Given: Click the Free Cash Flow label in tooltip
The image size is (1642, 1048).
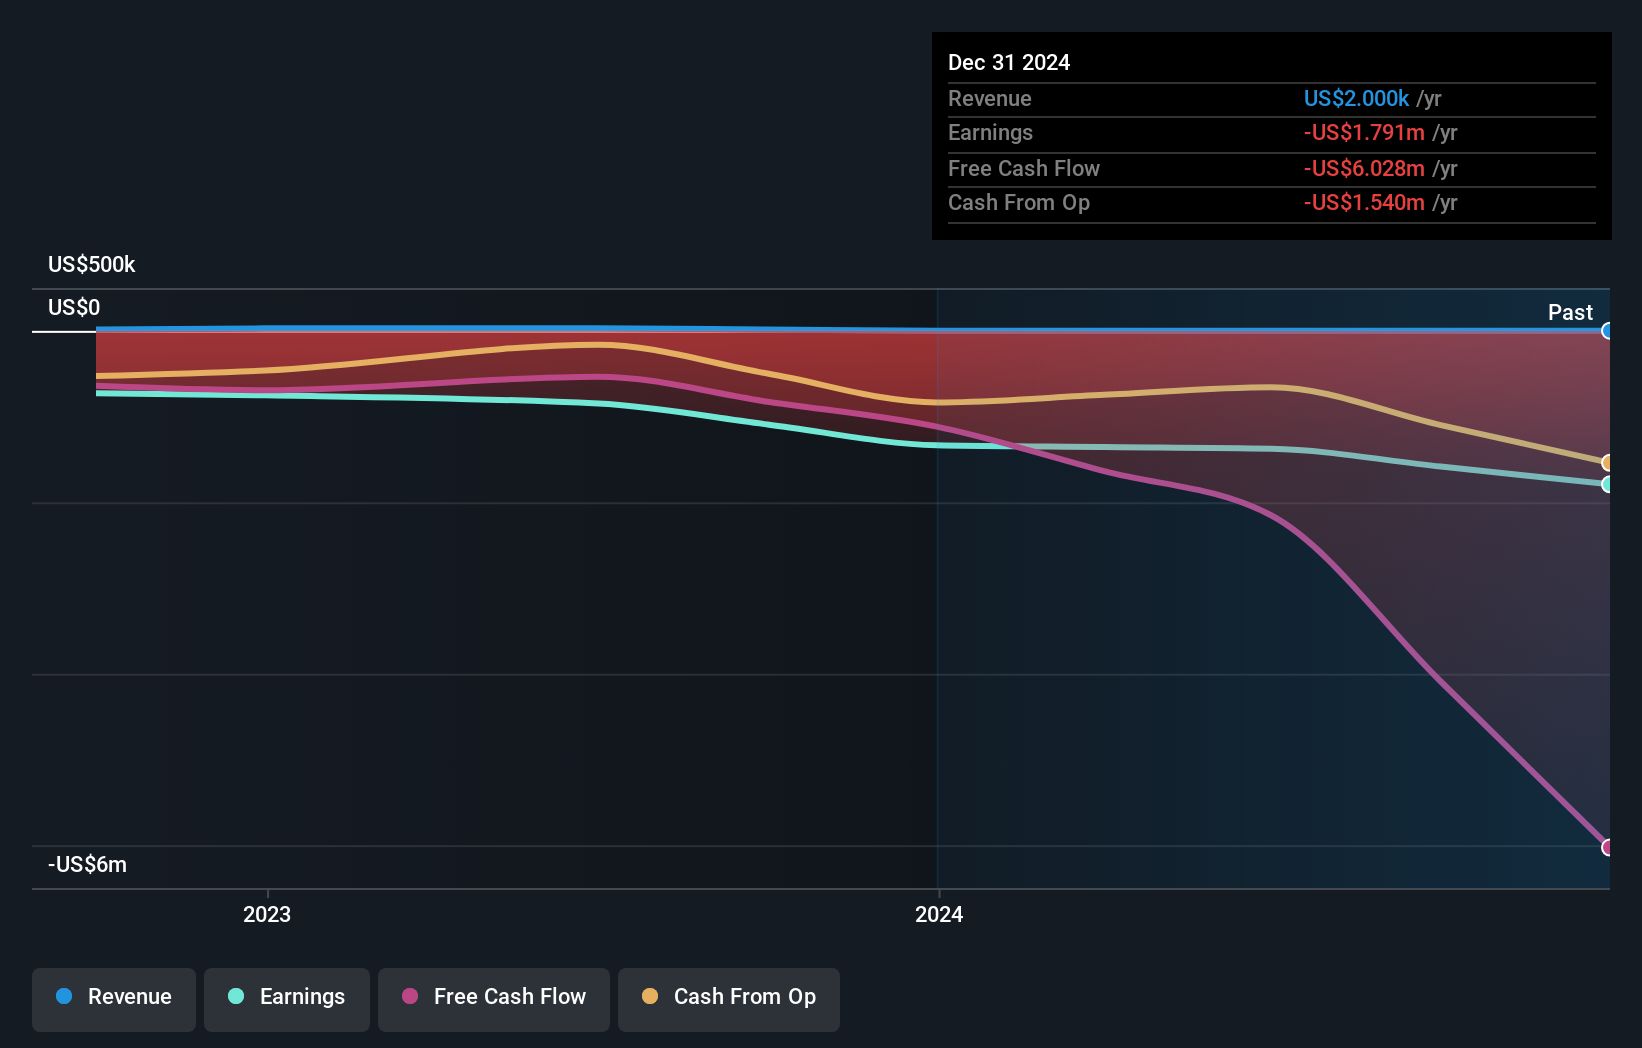Looking at the screenshot, I should [1024, 168].
